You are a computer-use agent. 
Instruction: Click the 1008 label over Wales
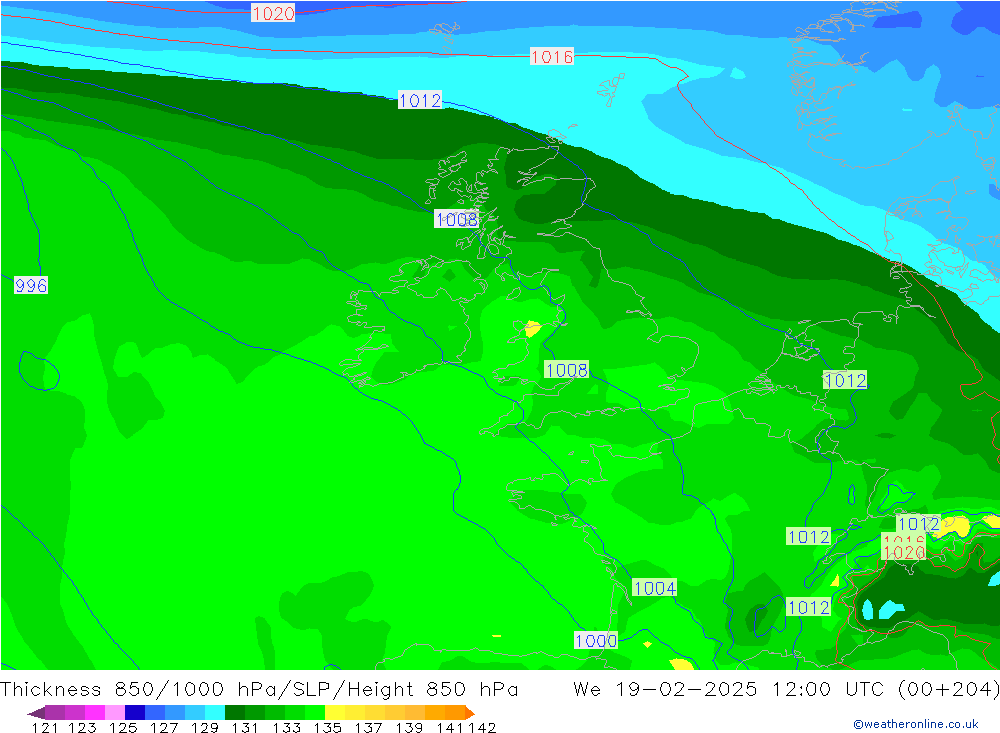(x=566, y=370)
